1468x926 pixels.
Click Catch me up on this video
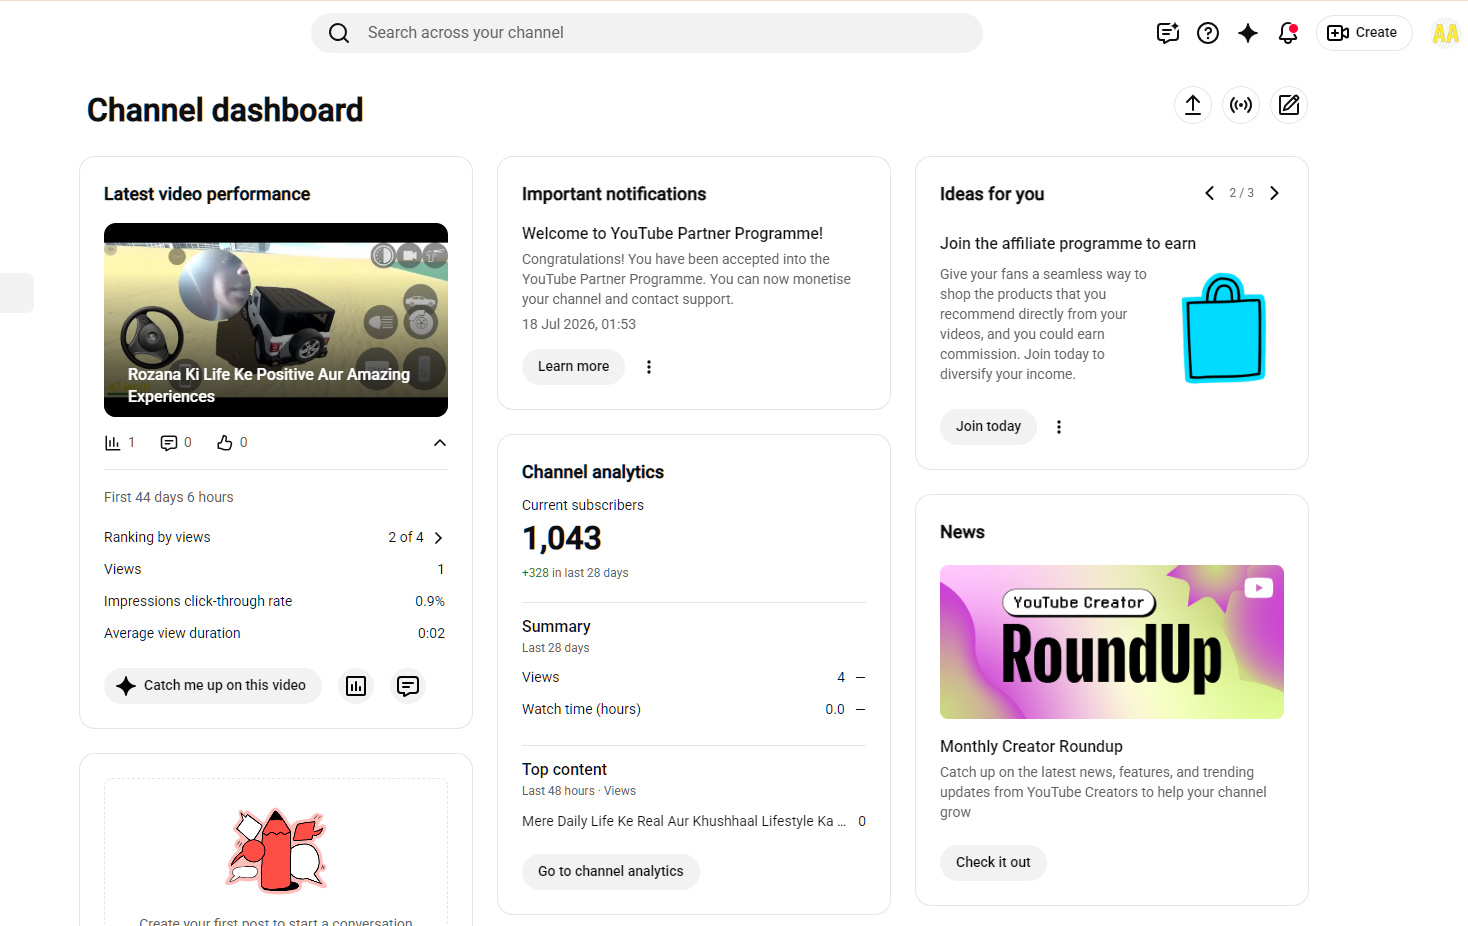[x=213, y=686]
